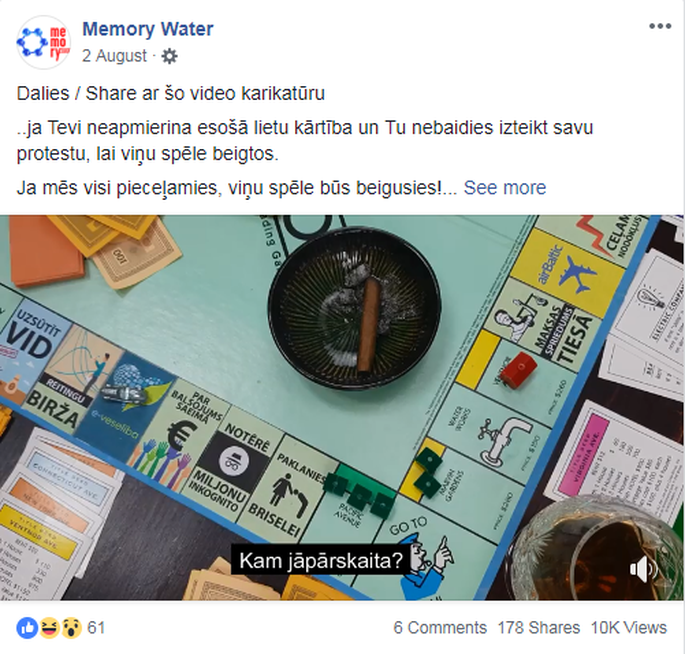Unmute the video with the speaker icon
The width and height of the screenshot is (685, 654).
point(643,569)
